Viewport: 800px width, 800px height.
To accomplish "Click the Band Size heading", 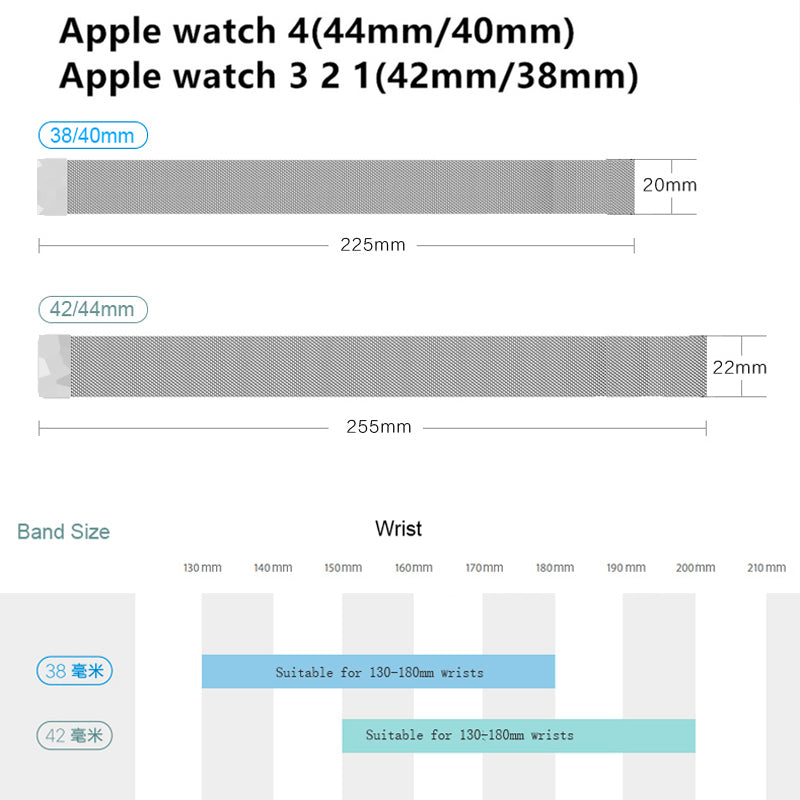I will click(63, 532).
